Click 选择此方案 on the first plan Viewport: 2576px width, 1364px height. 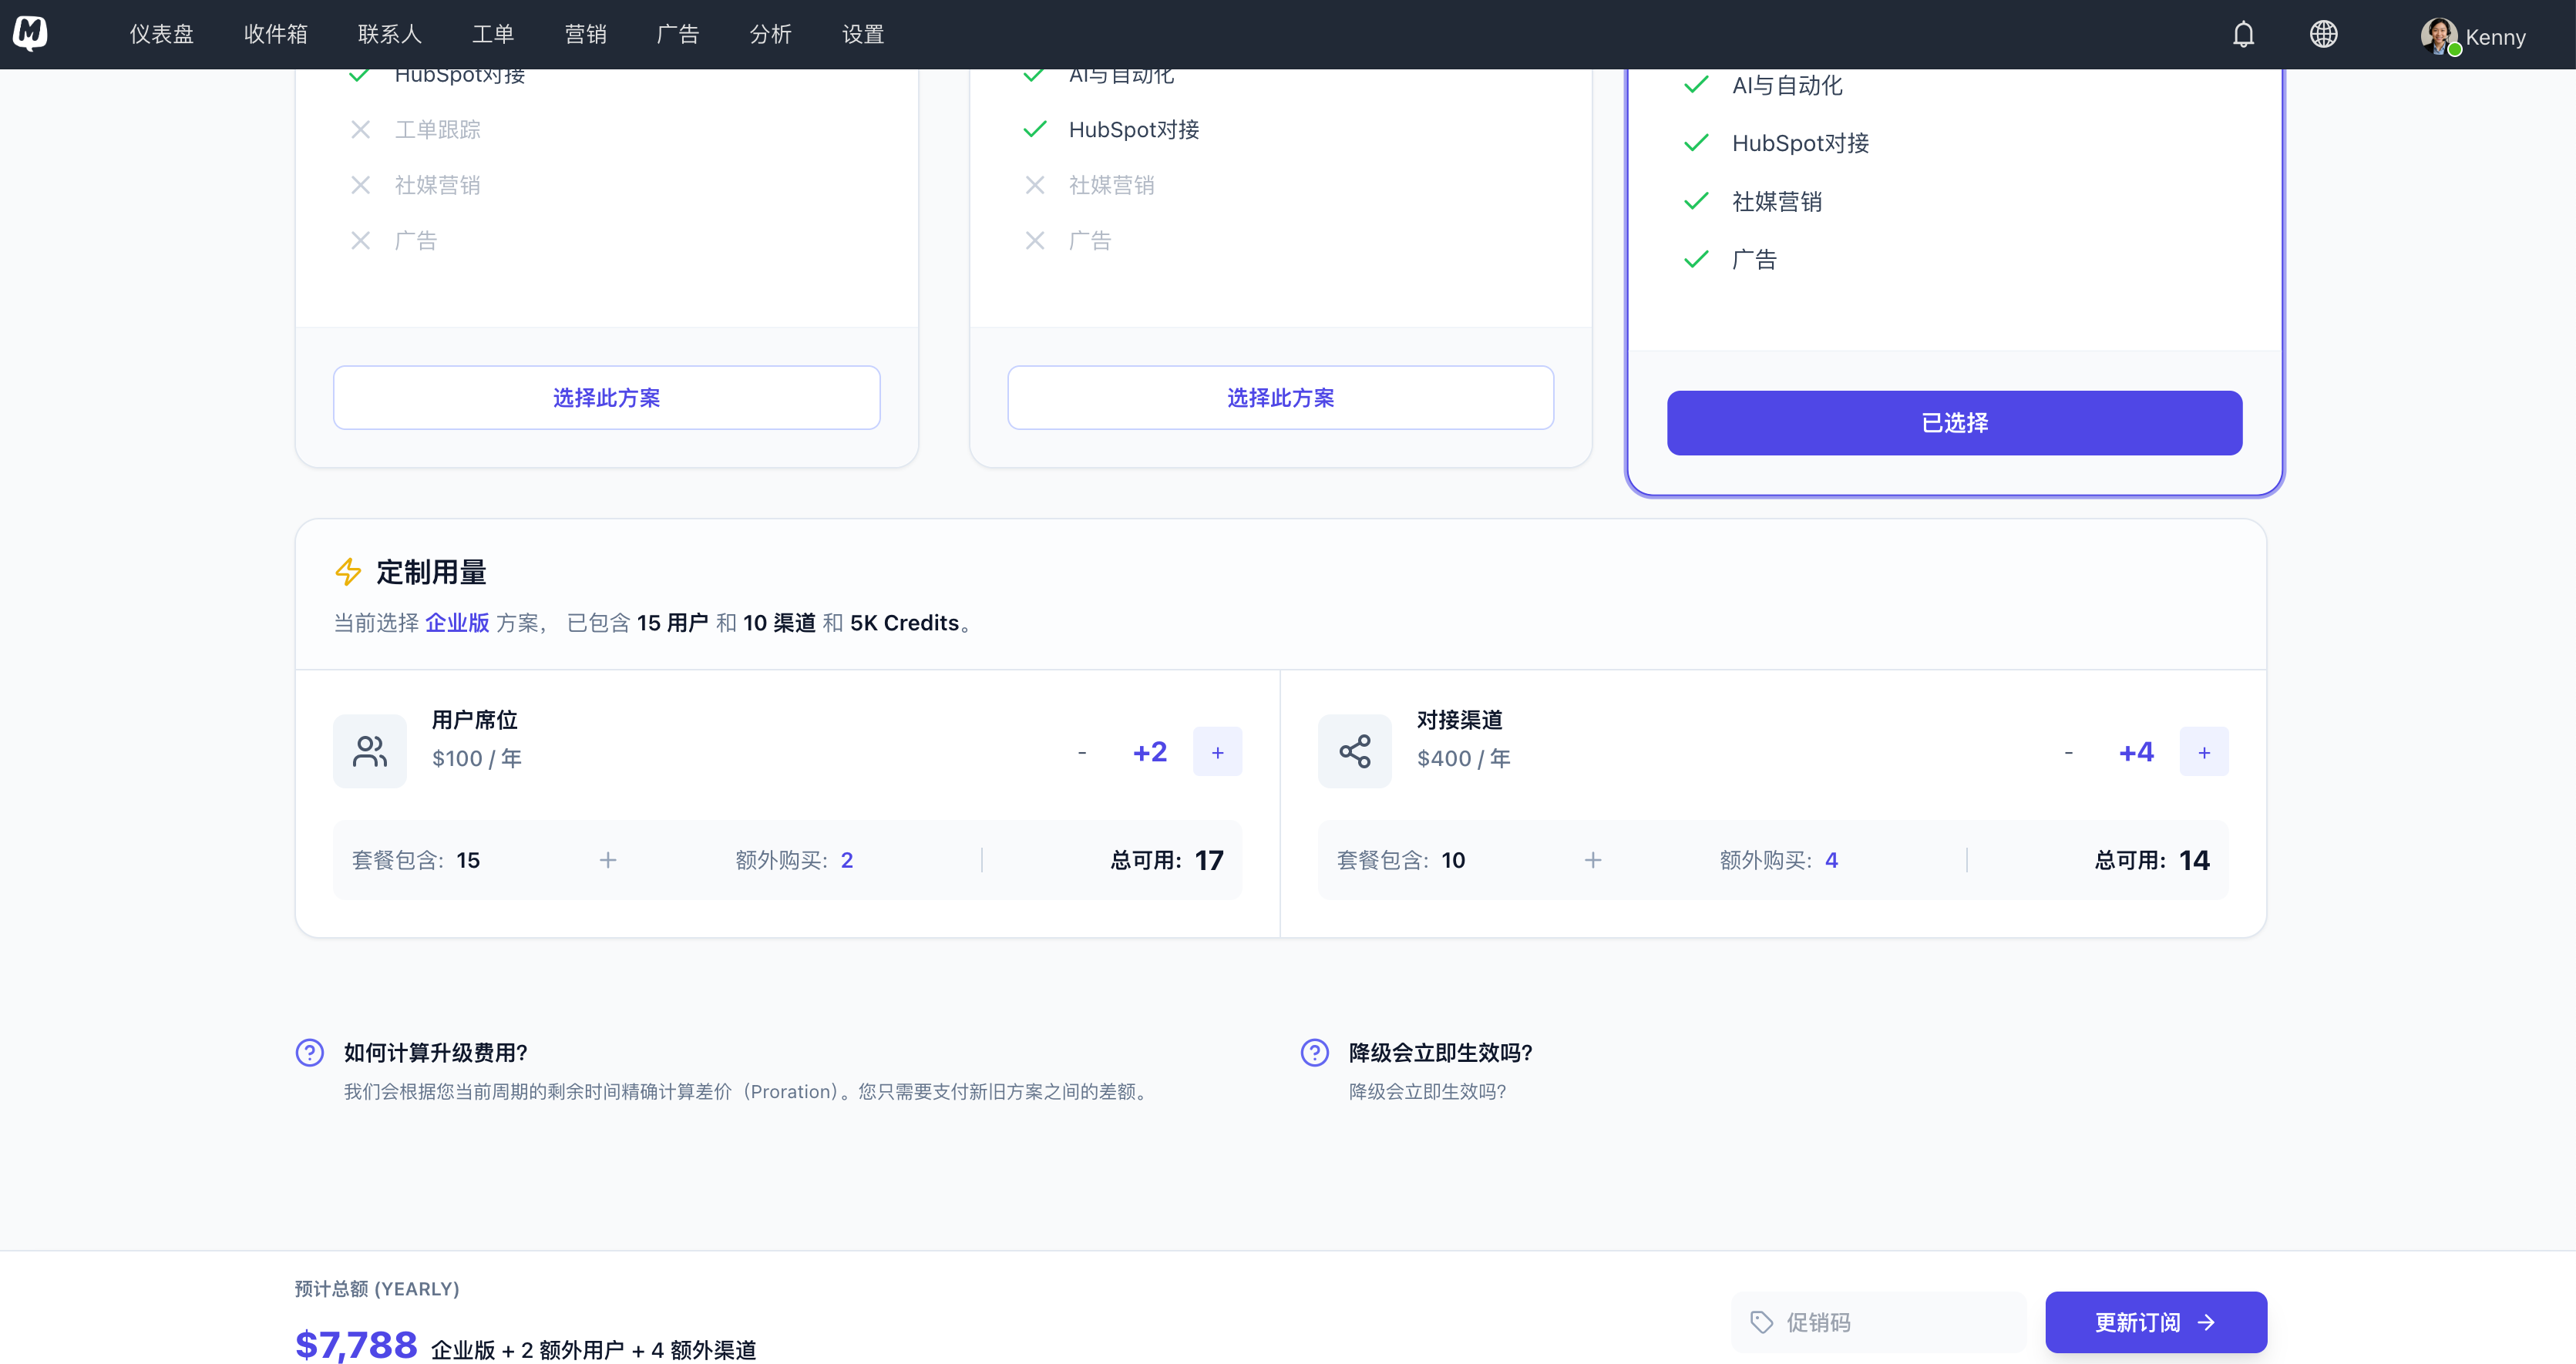[x=606, y=397]
